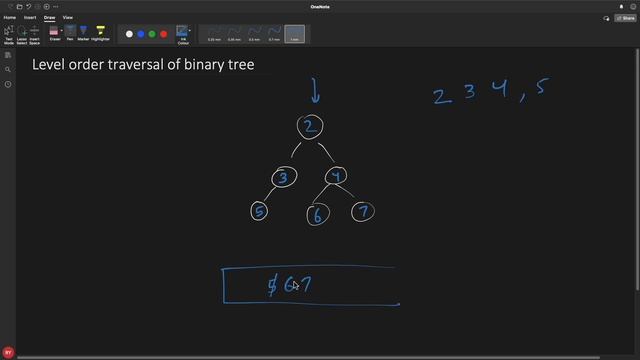Open the Home ribbon tab

(x=10, y=18)
